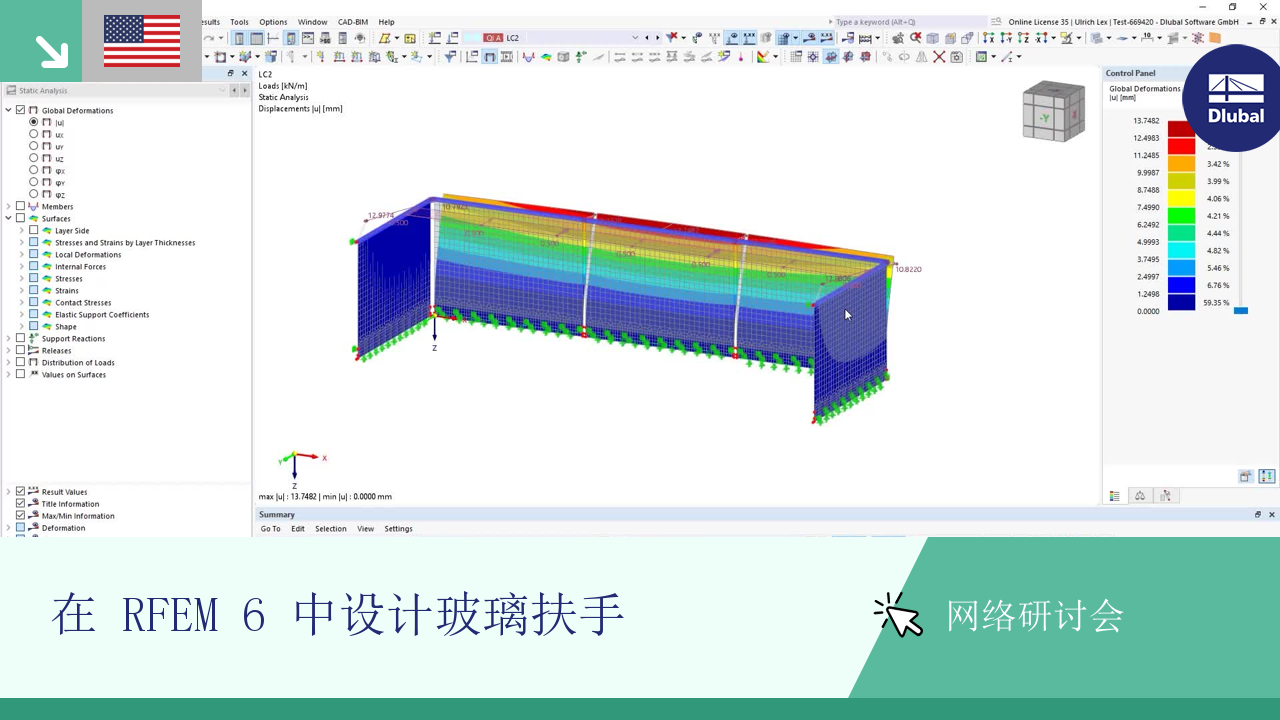Viewport: 1280px width, 720px height.
Task: Expand the Stresses entry under Surfaces
Action: point(22,278)
